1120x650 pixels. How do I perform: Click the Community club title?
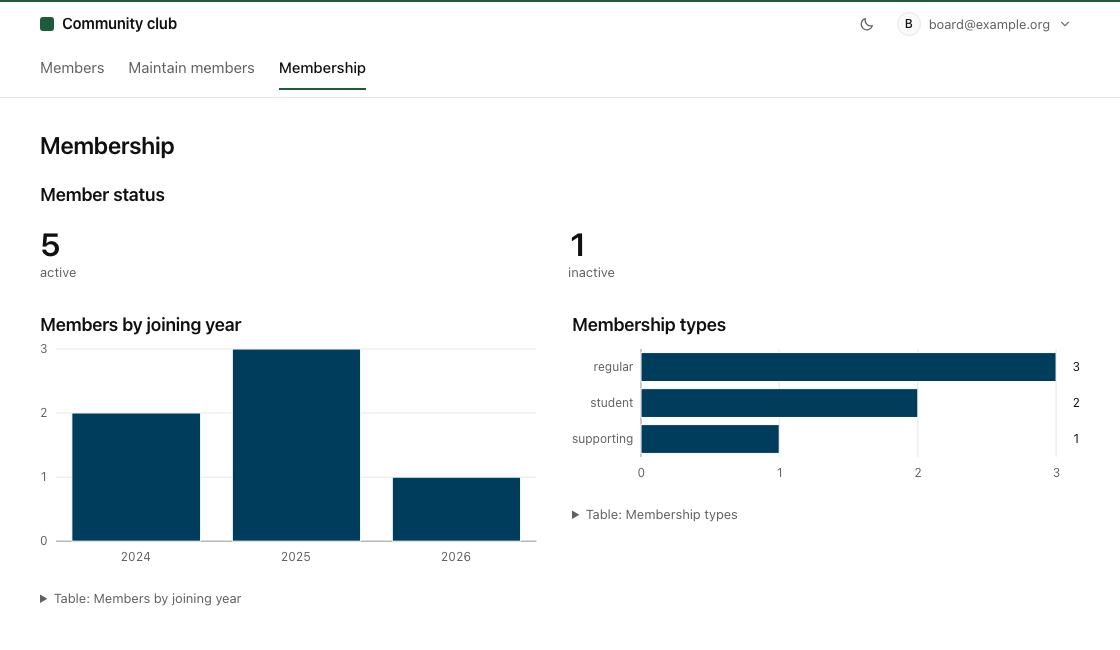[119, 24]
